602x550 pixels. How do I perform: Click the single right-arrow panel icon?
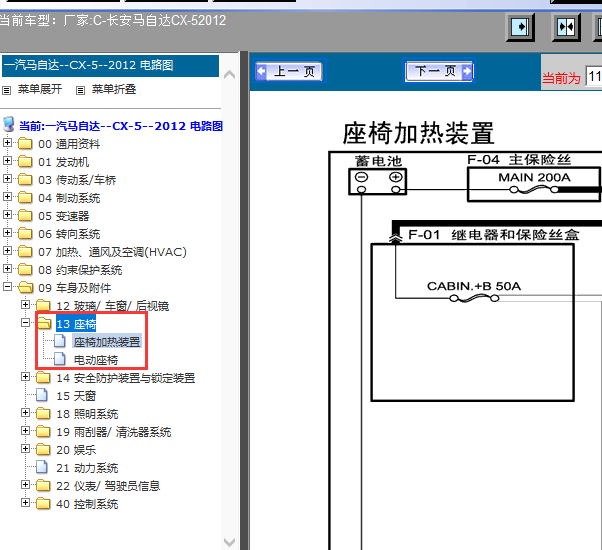pos(520,27)
